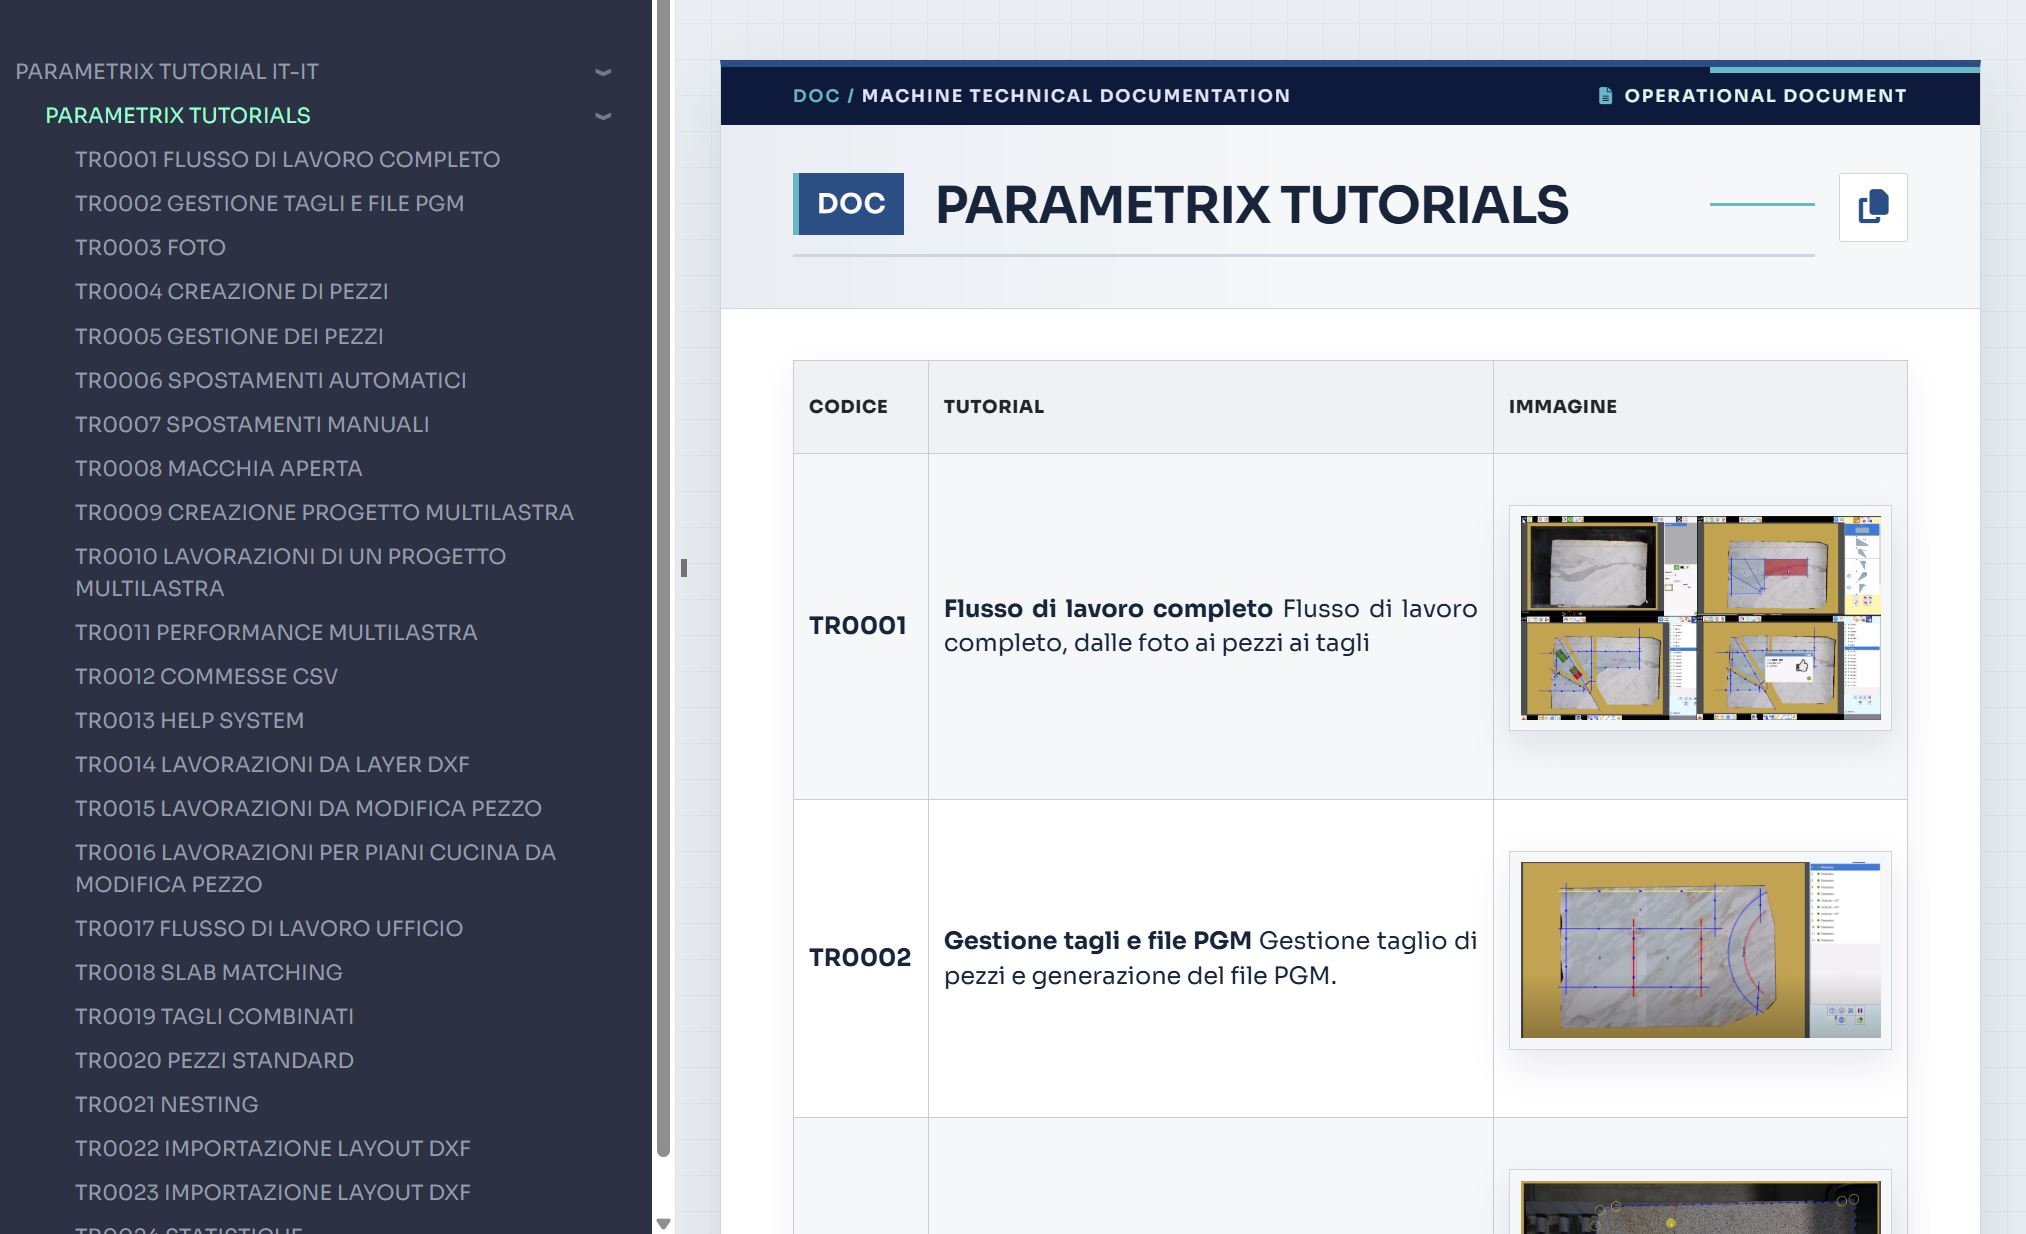
Task: Select TR0014 Lavorazioni da layer DXF
Action: [x=272, y=764]
